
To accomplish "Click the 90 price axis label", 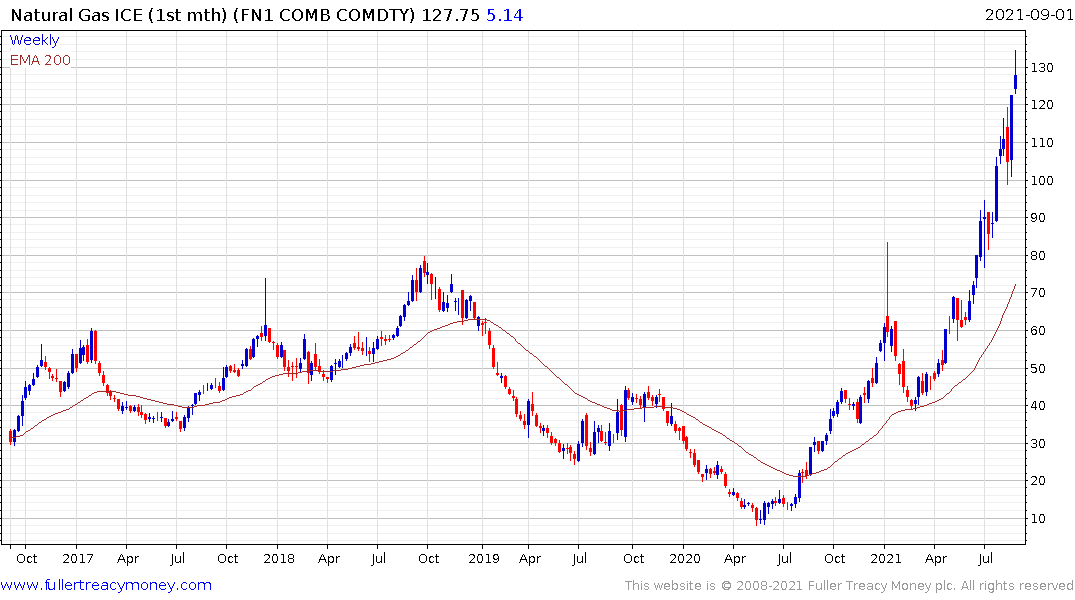I will pos(1039,218).
